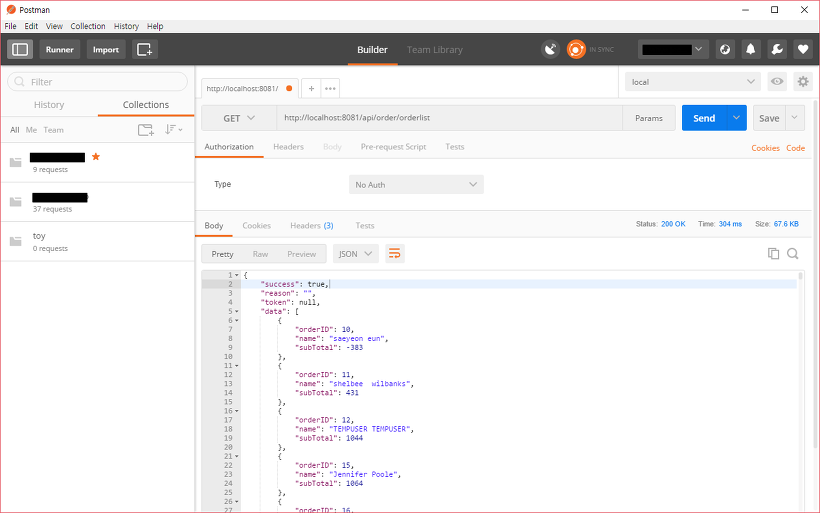Toggle line wrap icon in response
This screenshot has width=820, height=513.
(395, 254)
